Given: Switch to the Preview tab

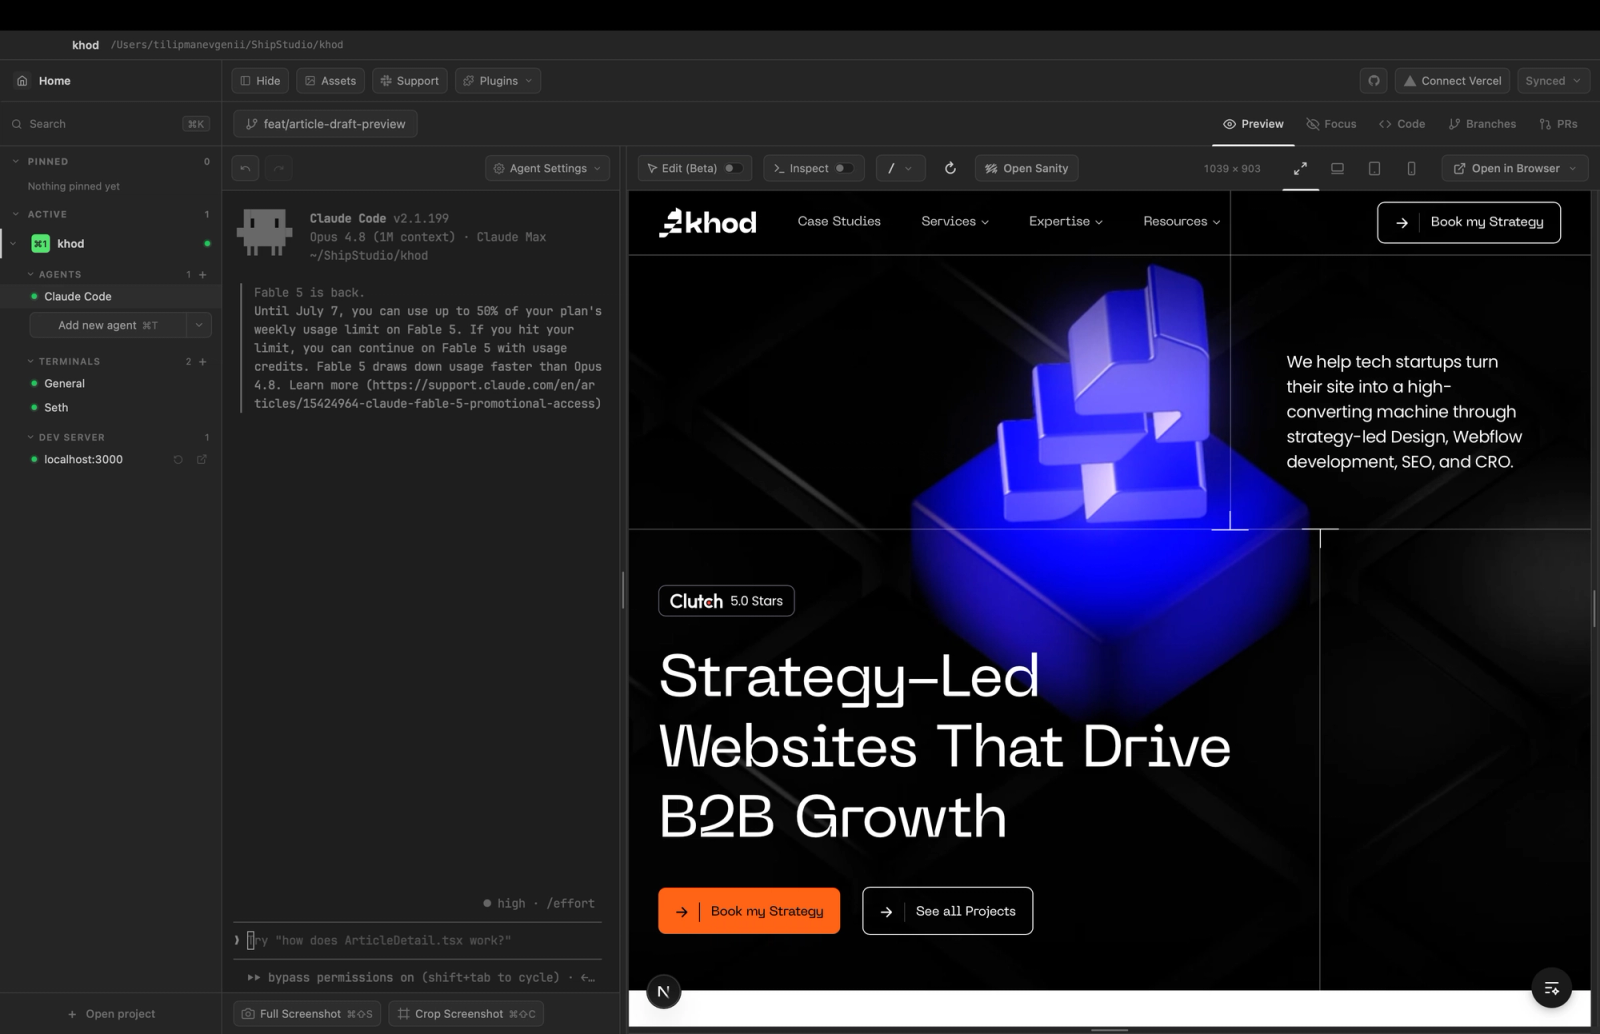Looking at the screenshot, I should [x=1253, y=124].
